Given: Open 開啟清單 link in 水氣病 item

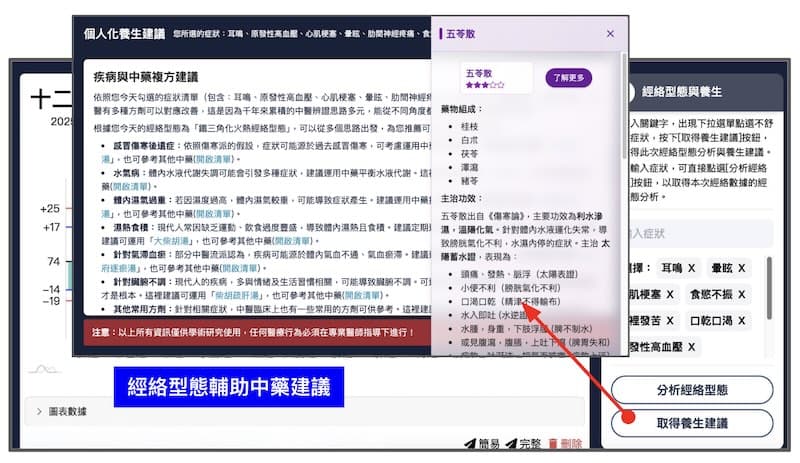Looking at the screenshot, I should pyautogui.click(x=136, y=186).
